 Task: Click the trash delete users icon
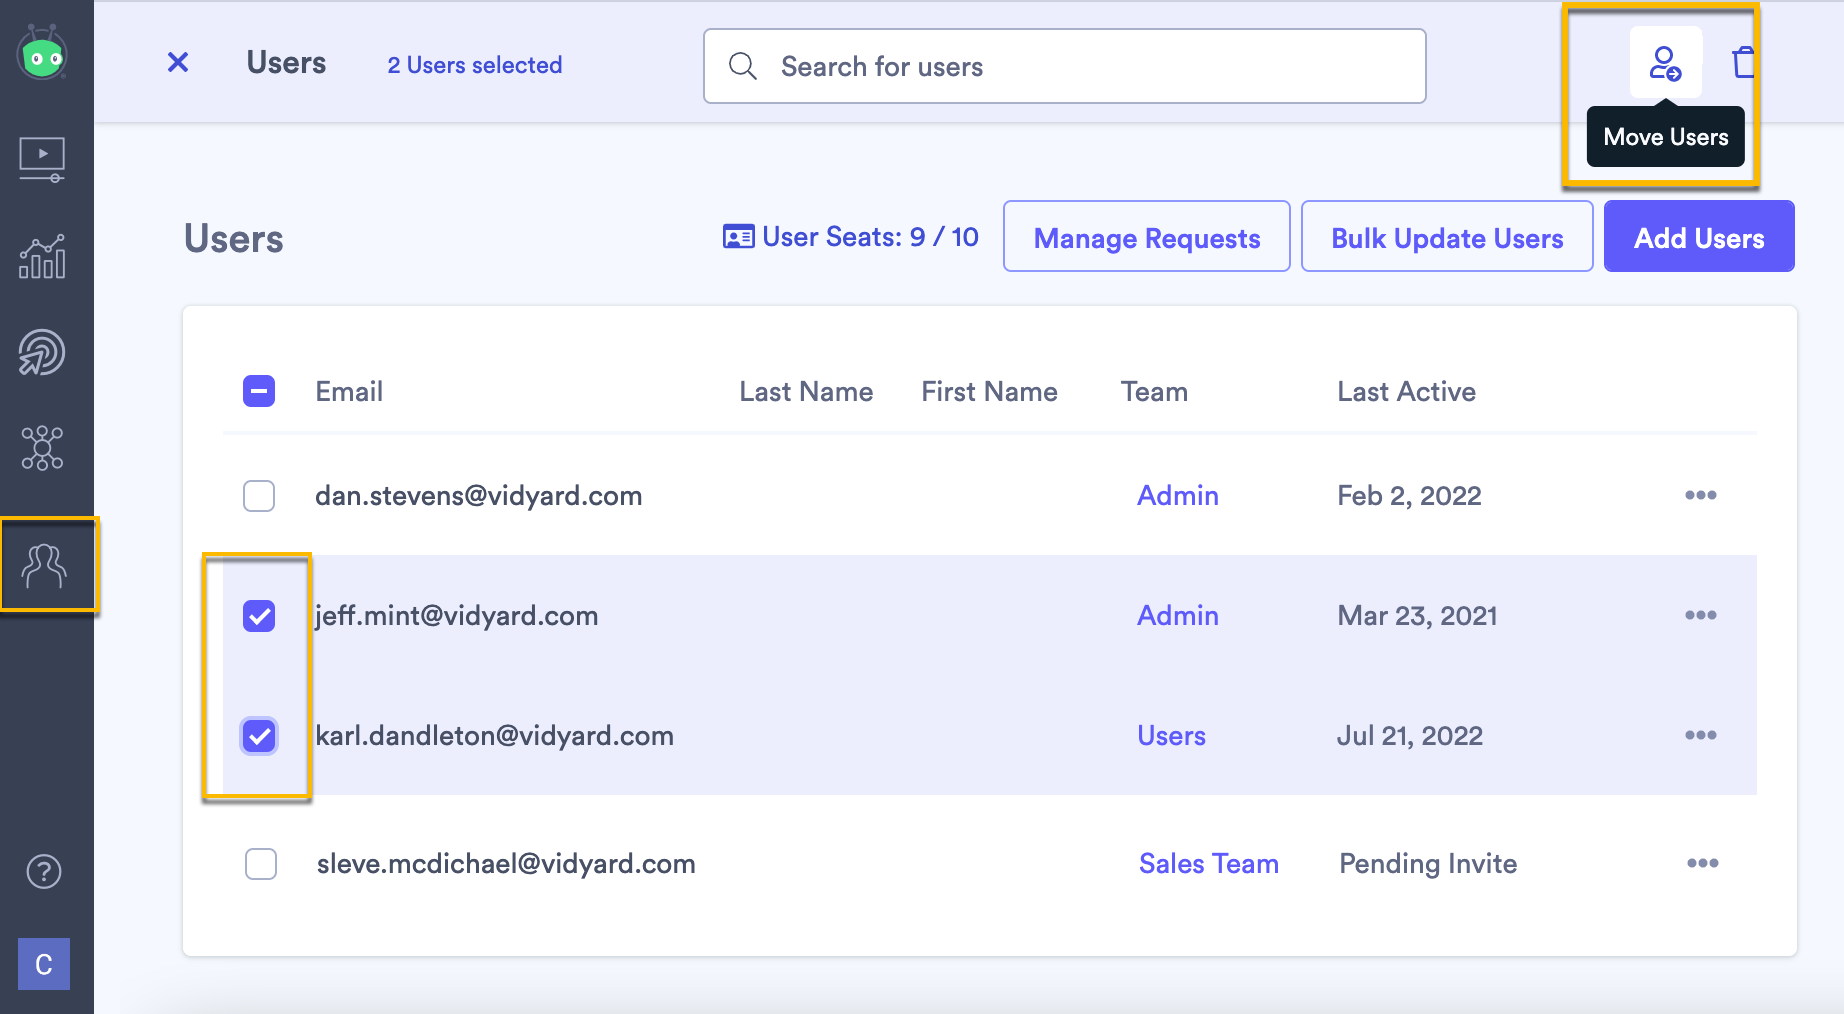click(1744, 62)
